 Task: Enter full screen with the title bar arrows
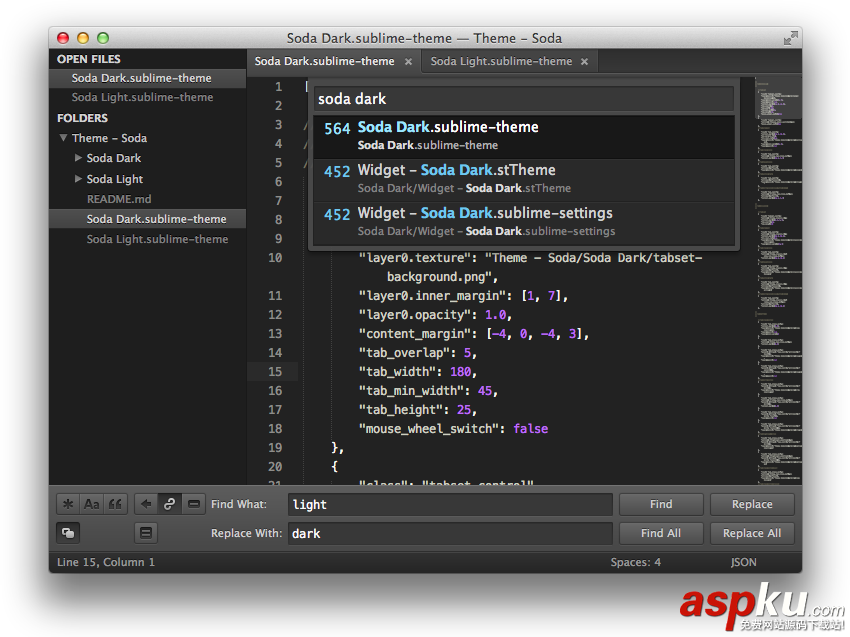tap(791, 38)
